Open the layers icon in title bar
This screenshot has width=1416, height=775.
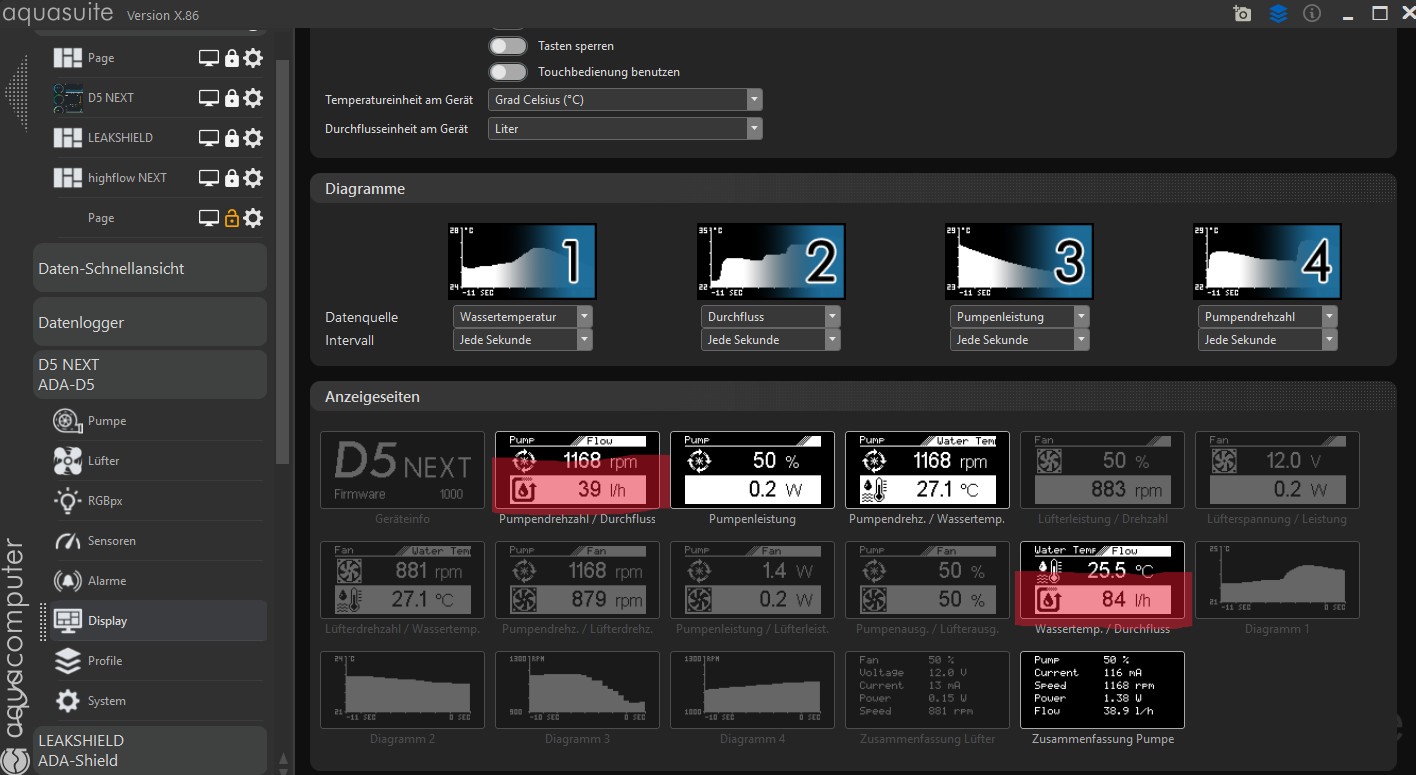tap(1278, 14)
